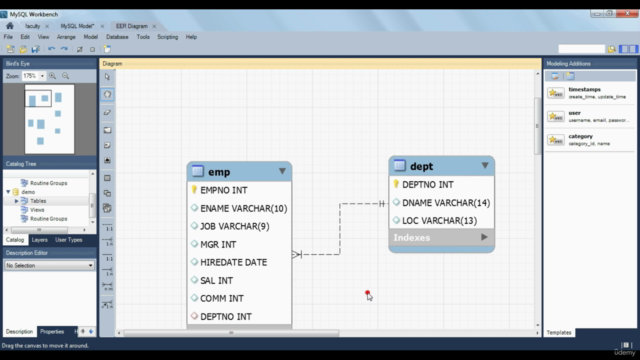Screen dimensions: 640x360
Task: Add the timestamps template
Action: (590, 93)
